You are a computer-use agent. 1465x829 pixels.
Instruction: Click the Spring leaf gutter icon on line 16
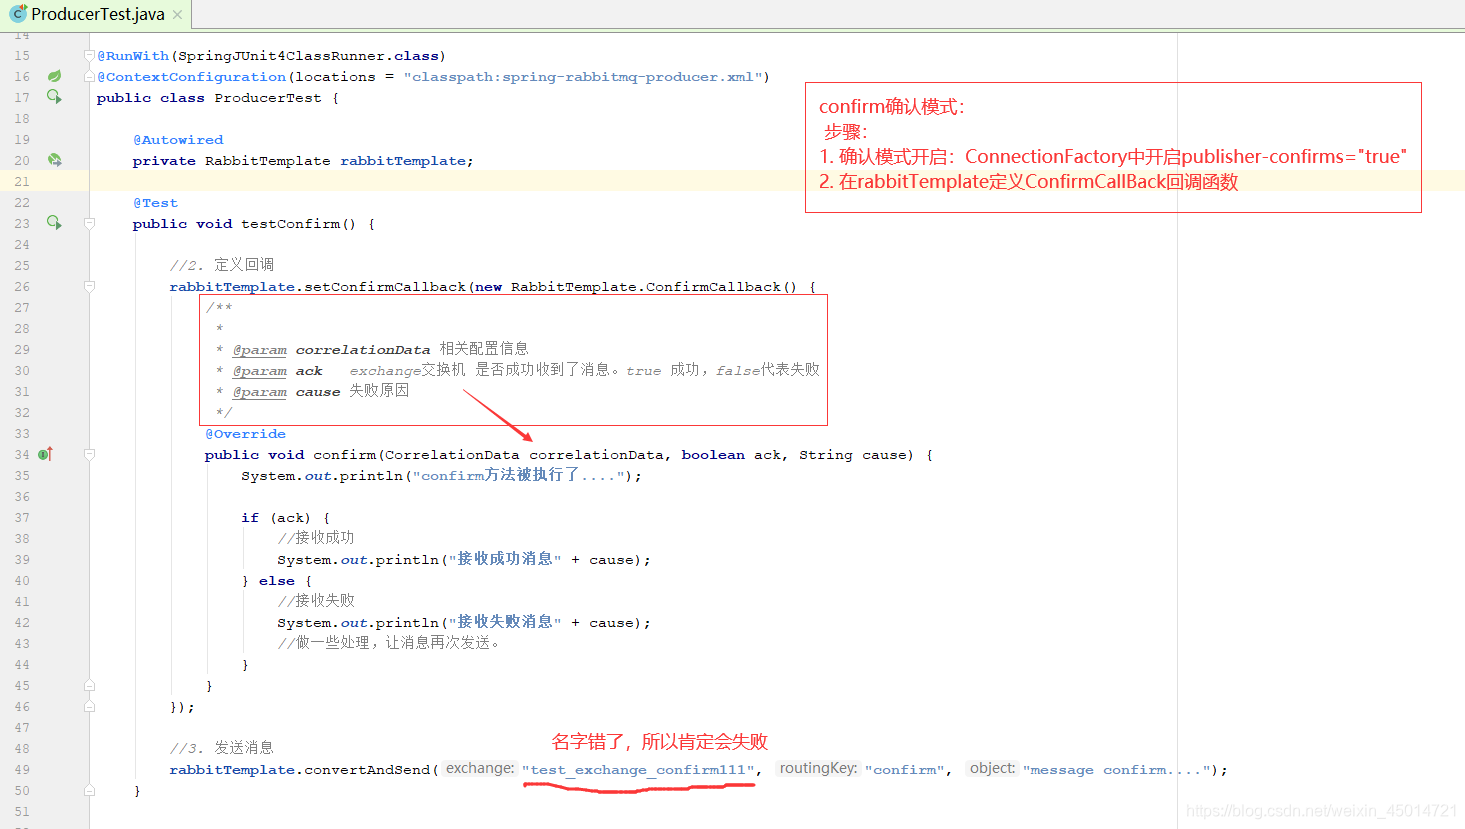click(55, 76)
